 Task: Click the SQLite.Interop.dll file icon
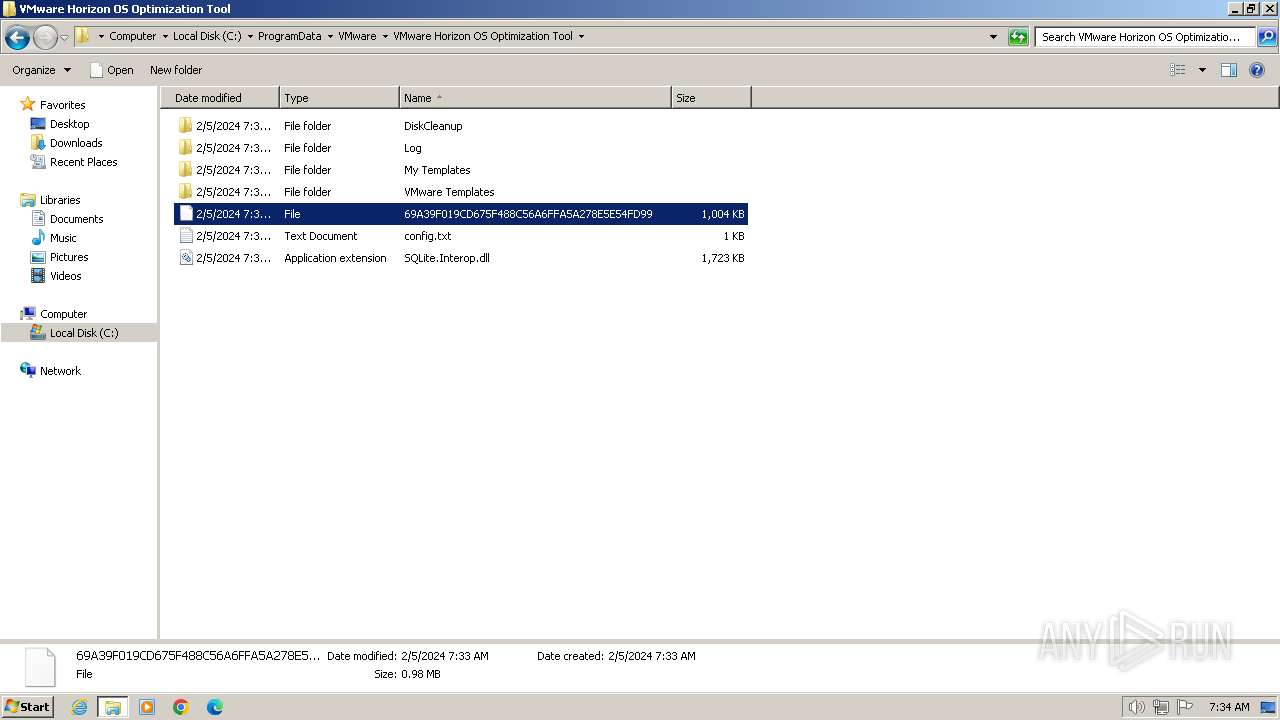click(185, 258)
